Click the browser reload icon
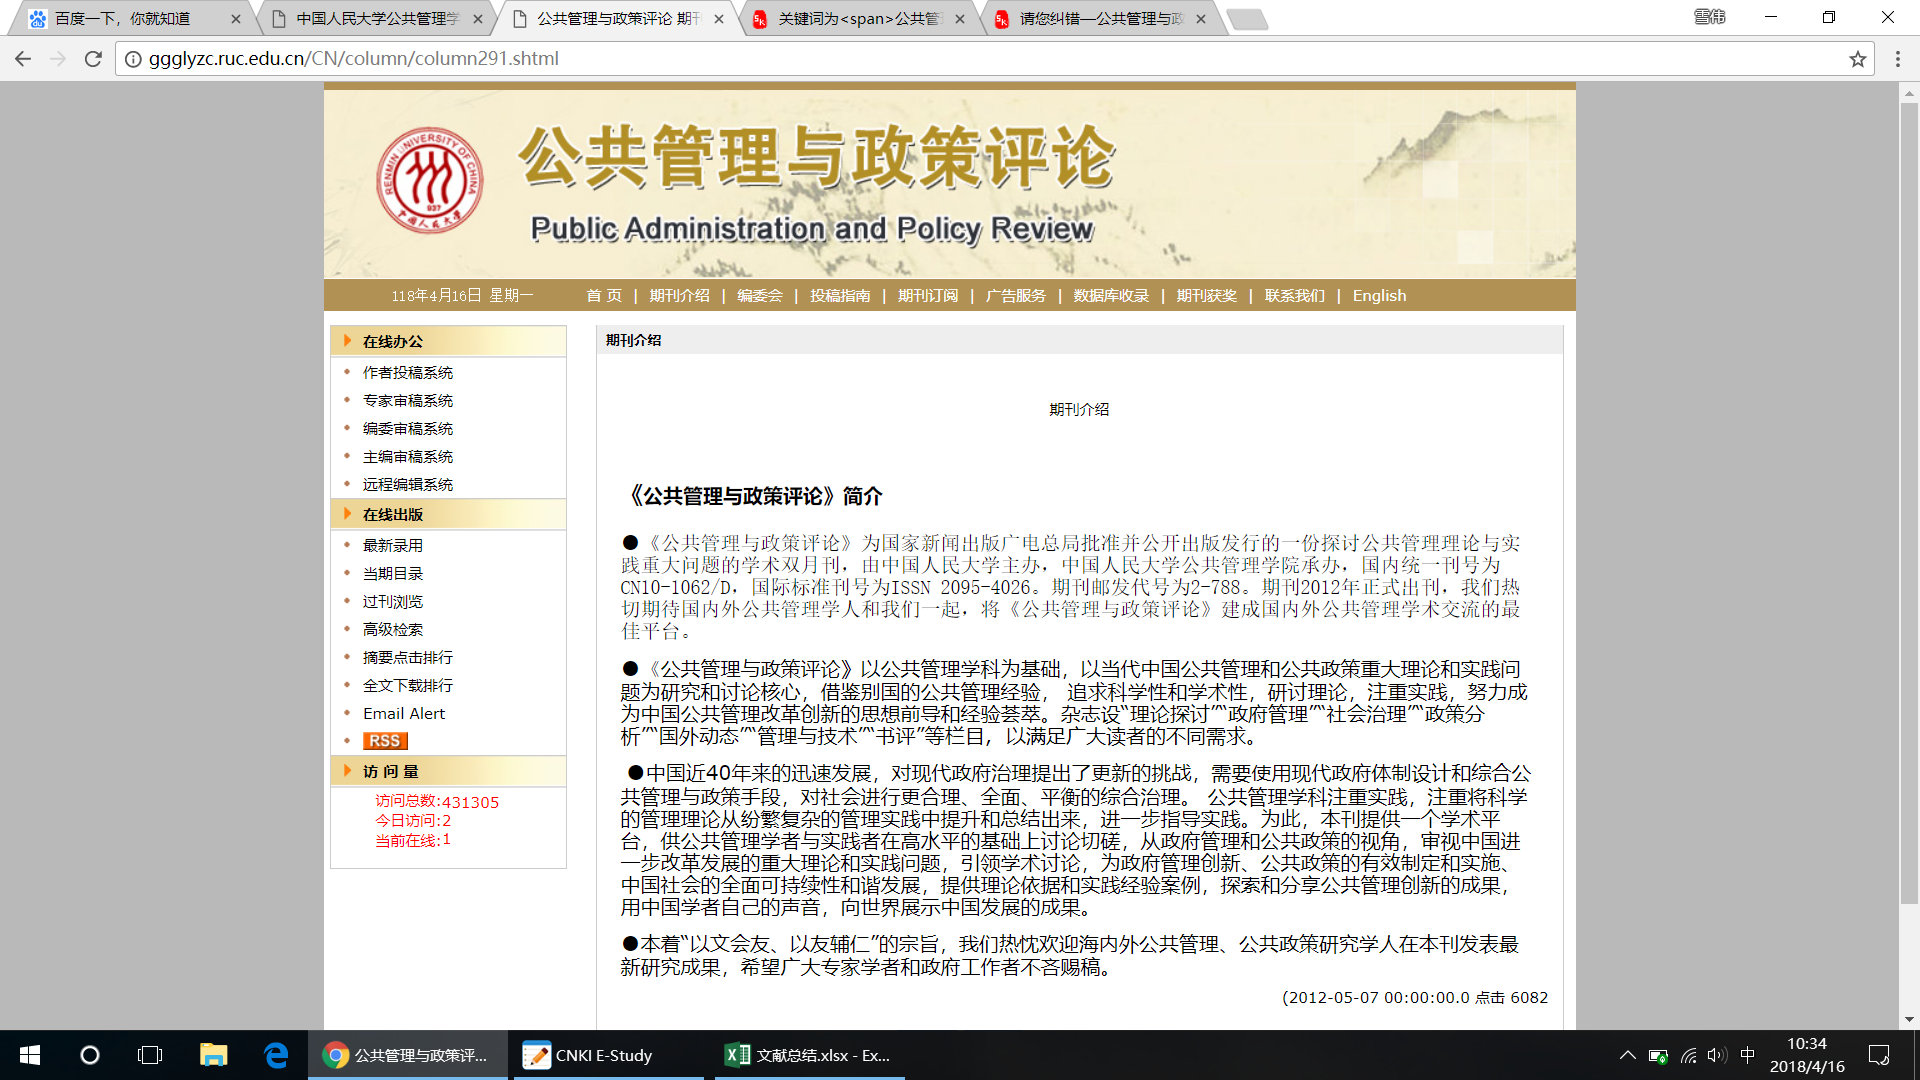Screen dimensions: 1920x1080 93,59
